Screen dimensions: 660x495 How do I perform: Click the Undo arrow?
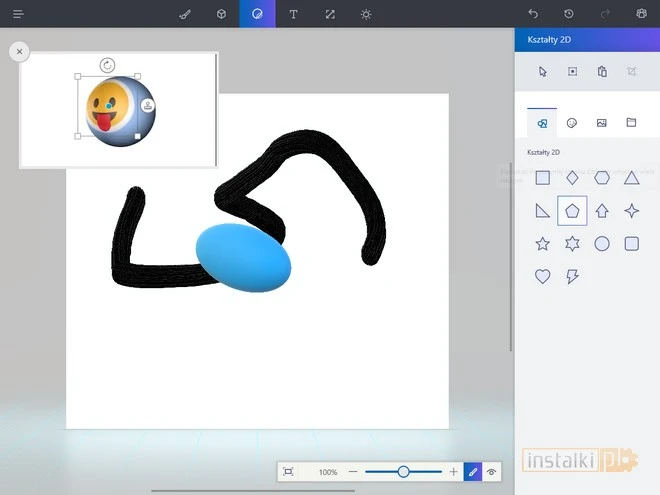533,14
